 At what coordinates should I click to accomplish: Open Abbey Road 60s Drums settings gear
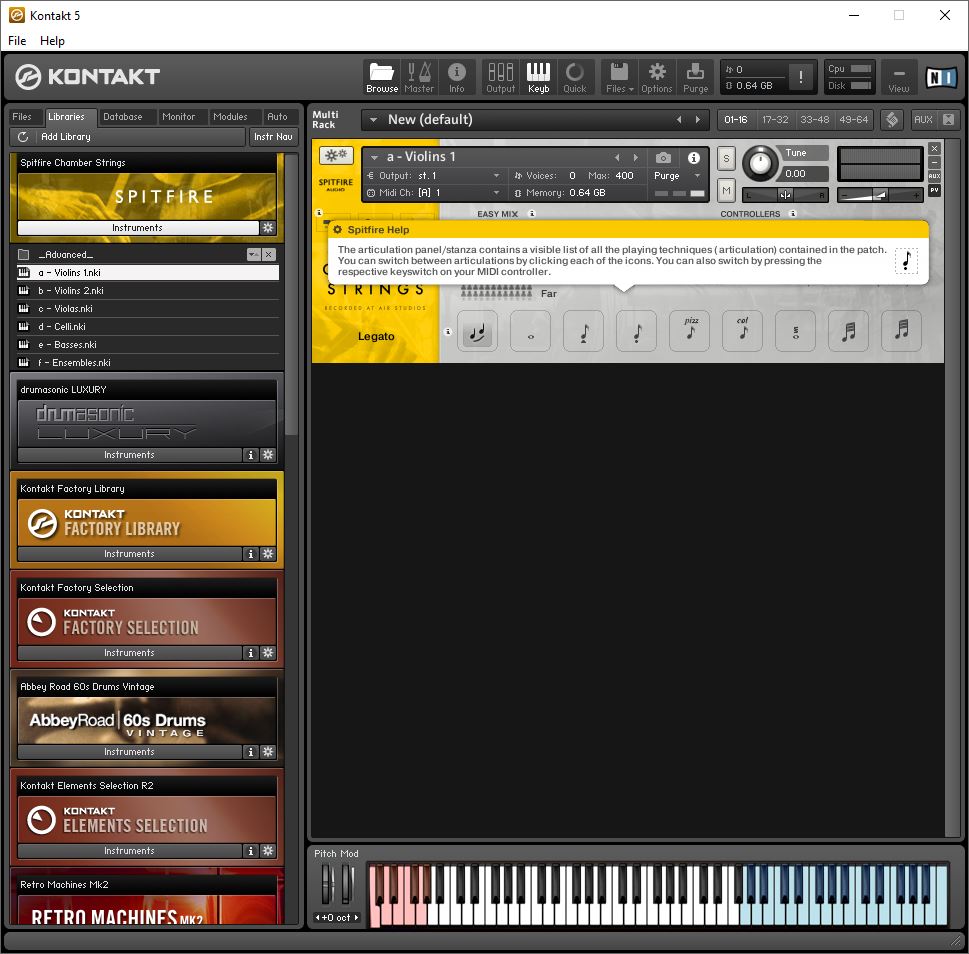click(x=268, y=751)
